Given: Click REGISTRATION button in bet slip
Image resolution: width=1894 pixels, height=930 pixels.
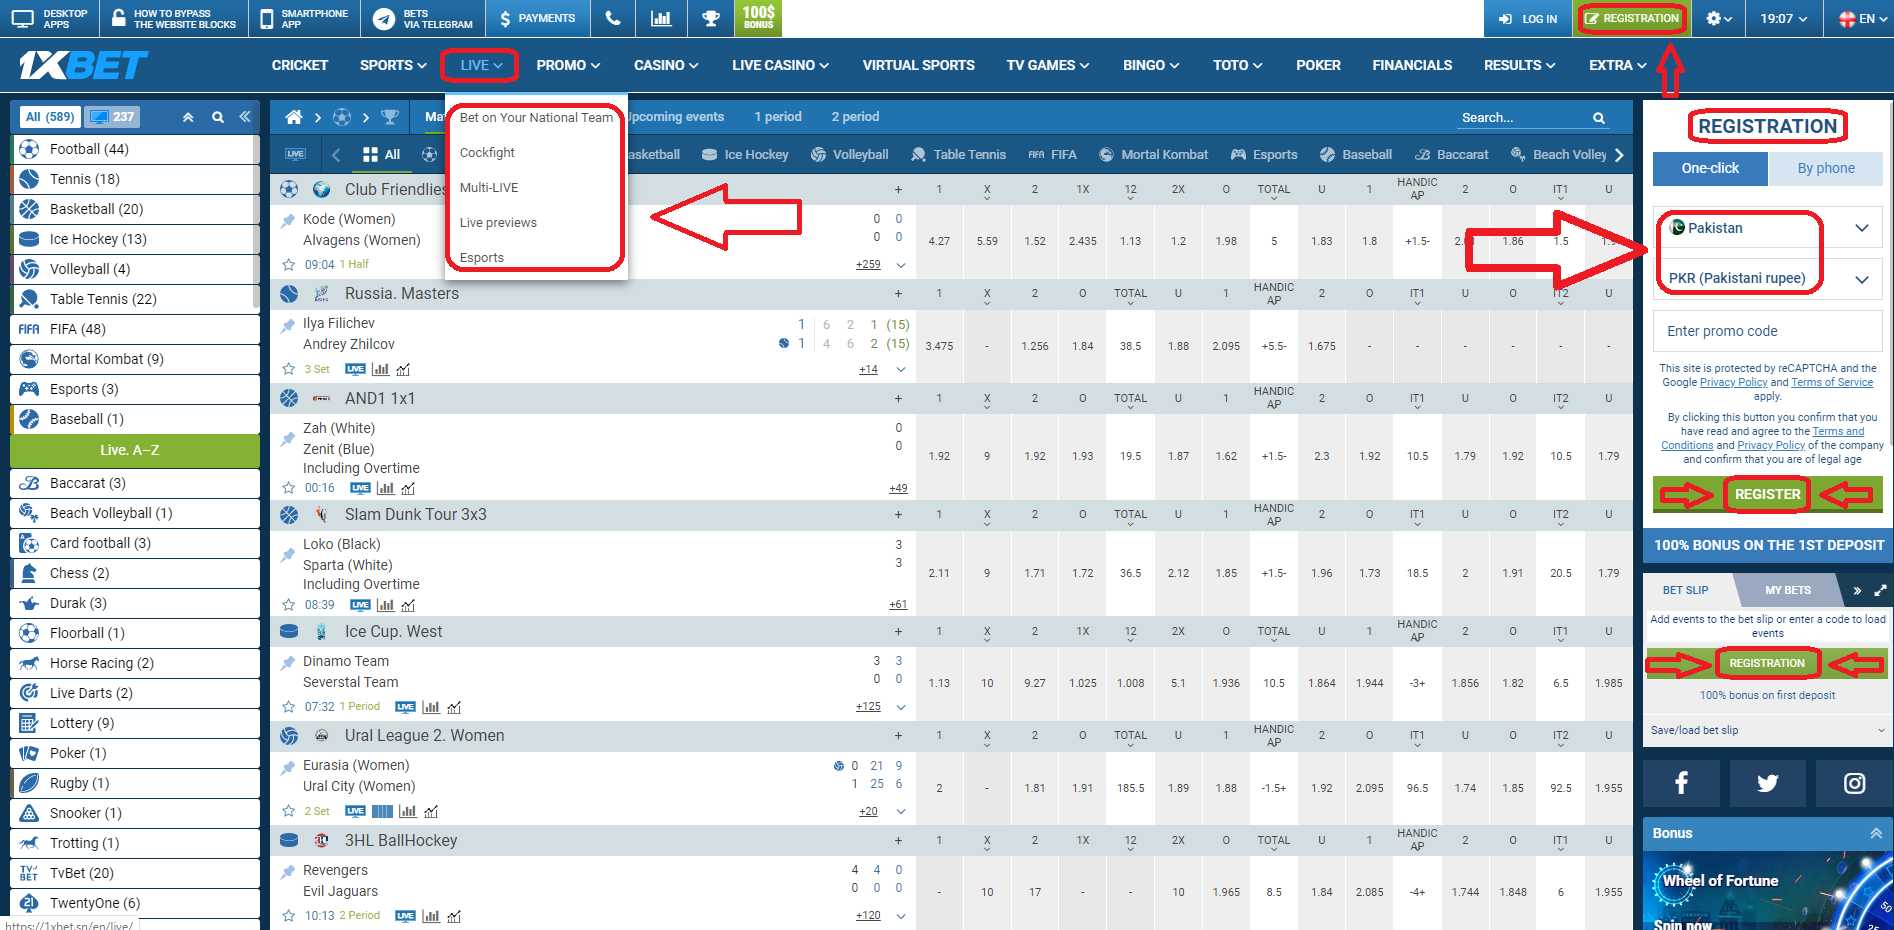Looking at the screenshot, I should (1767, 663).
